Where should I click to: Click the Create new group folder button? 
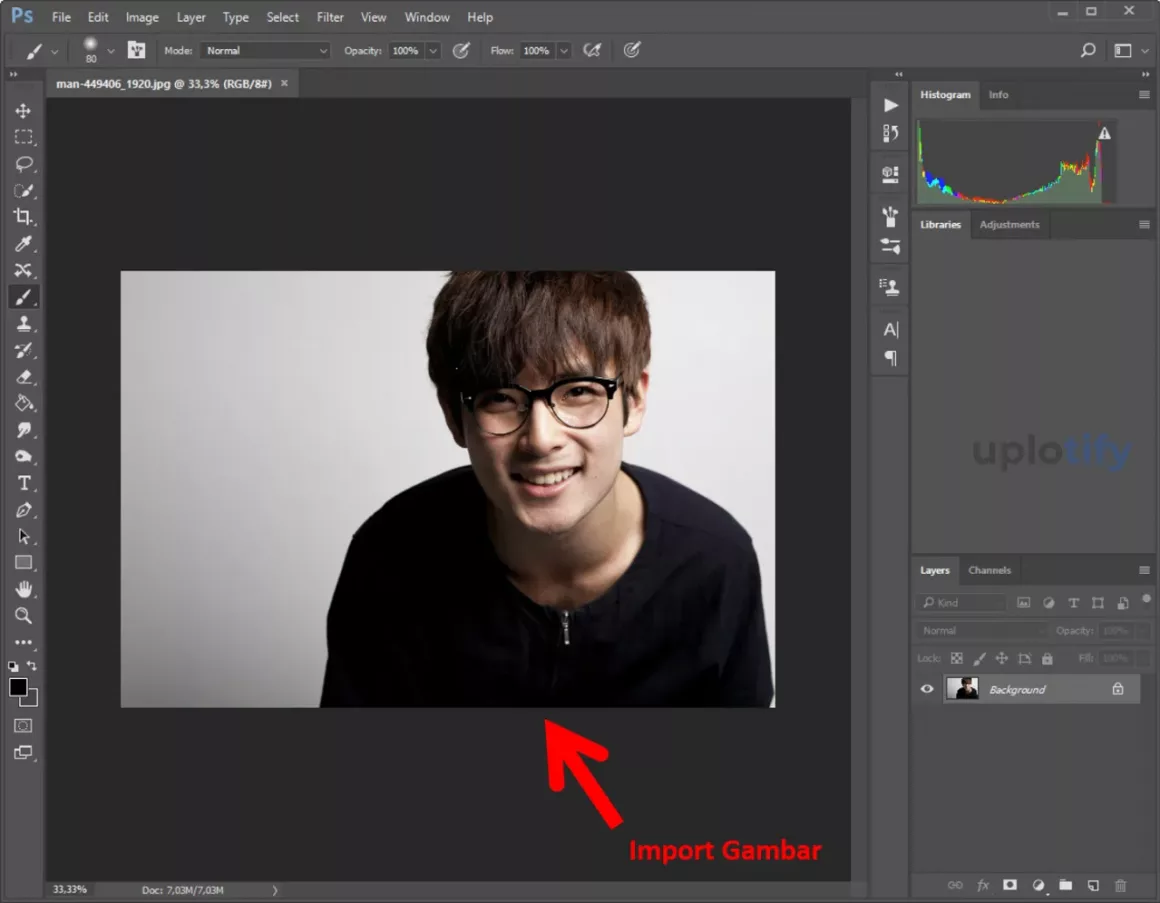1065,885
